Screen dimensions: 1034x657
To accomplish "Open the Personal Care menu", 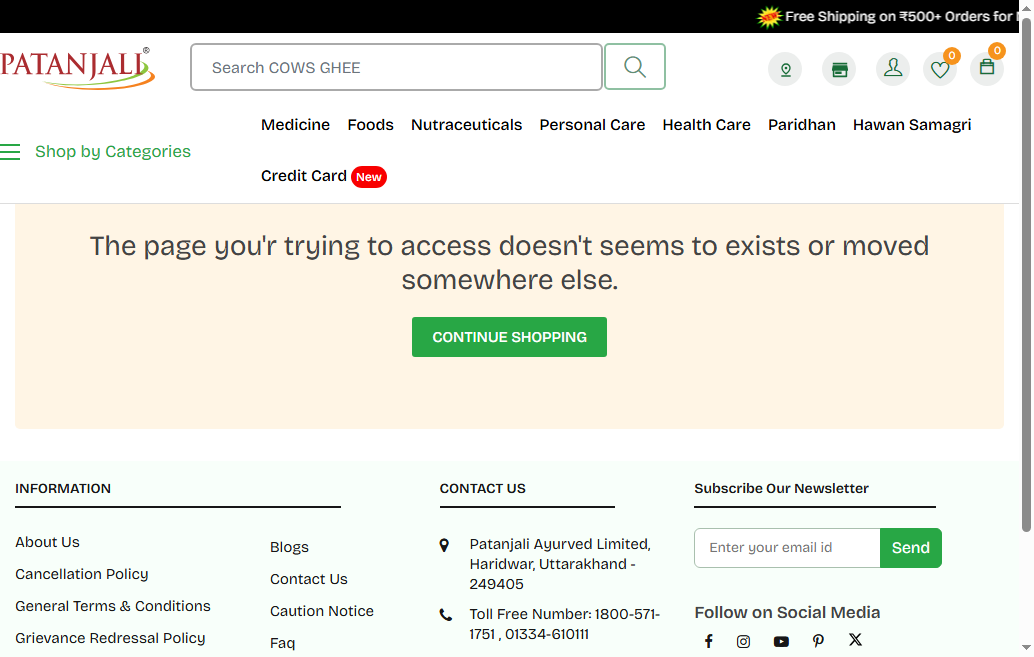I will click(x=592, y=125).
